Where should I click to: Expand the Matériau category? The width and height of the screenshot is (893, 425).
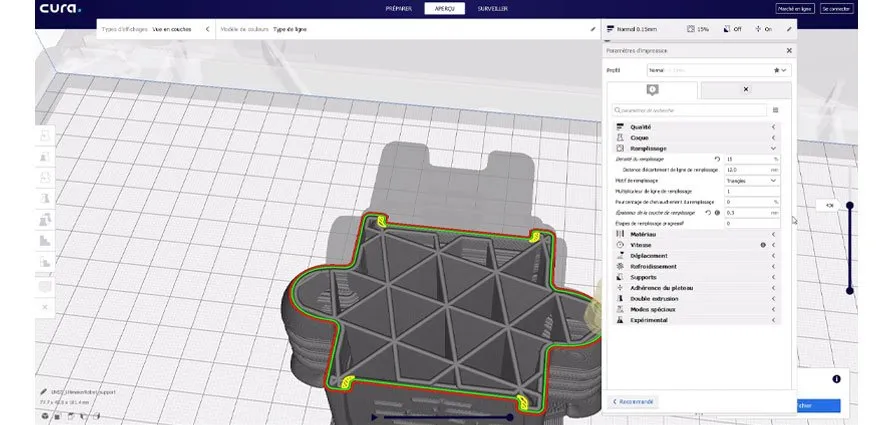(696, 234)
